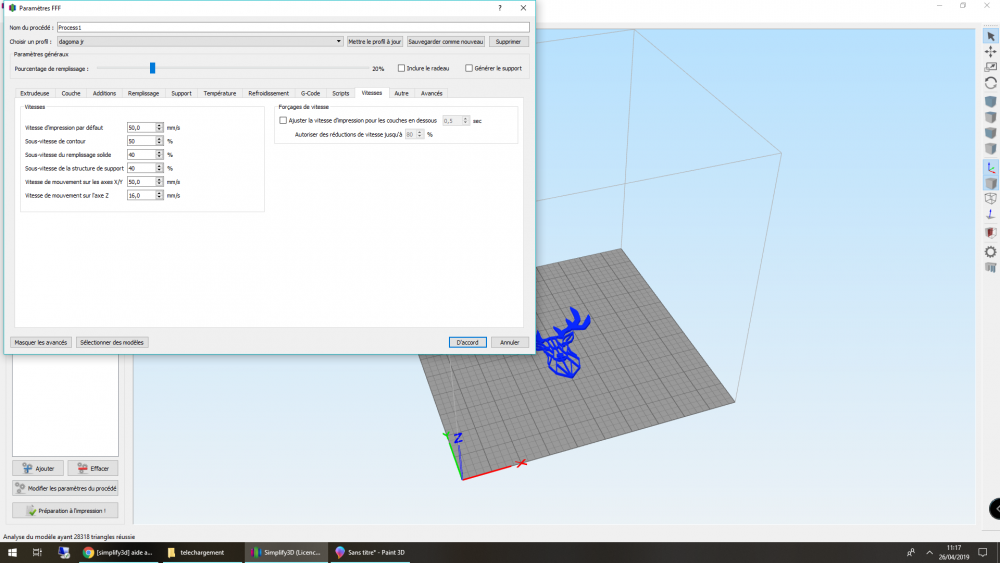This screenshot has width=1000, height=563.
Task: Open the Remplissage tab
Action: (143, 93)
